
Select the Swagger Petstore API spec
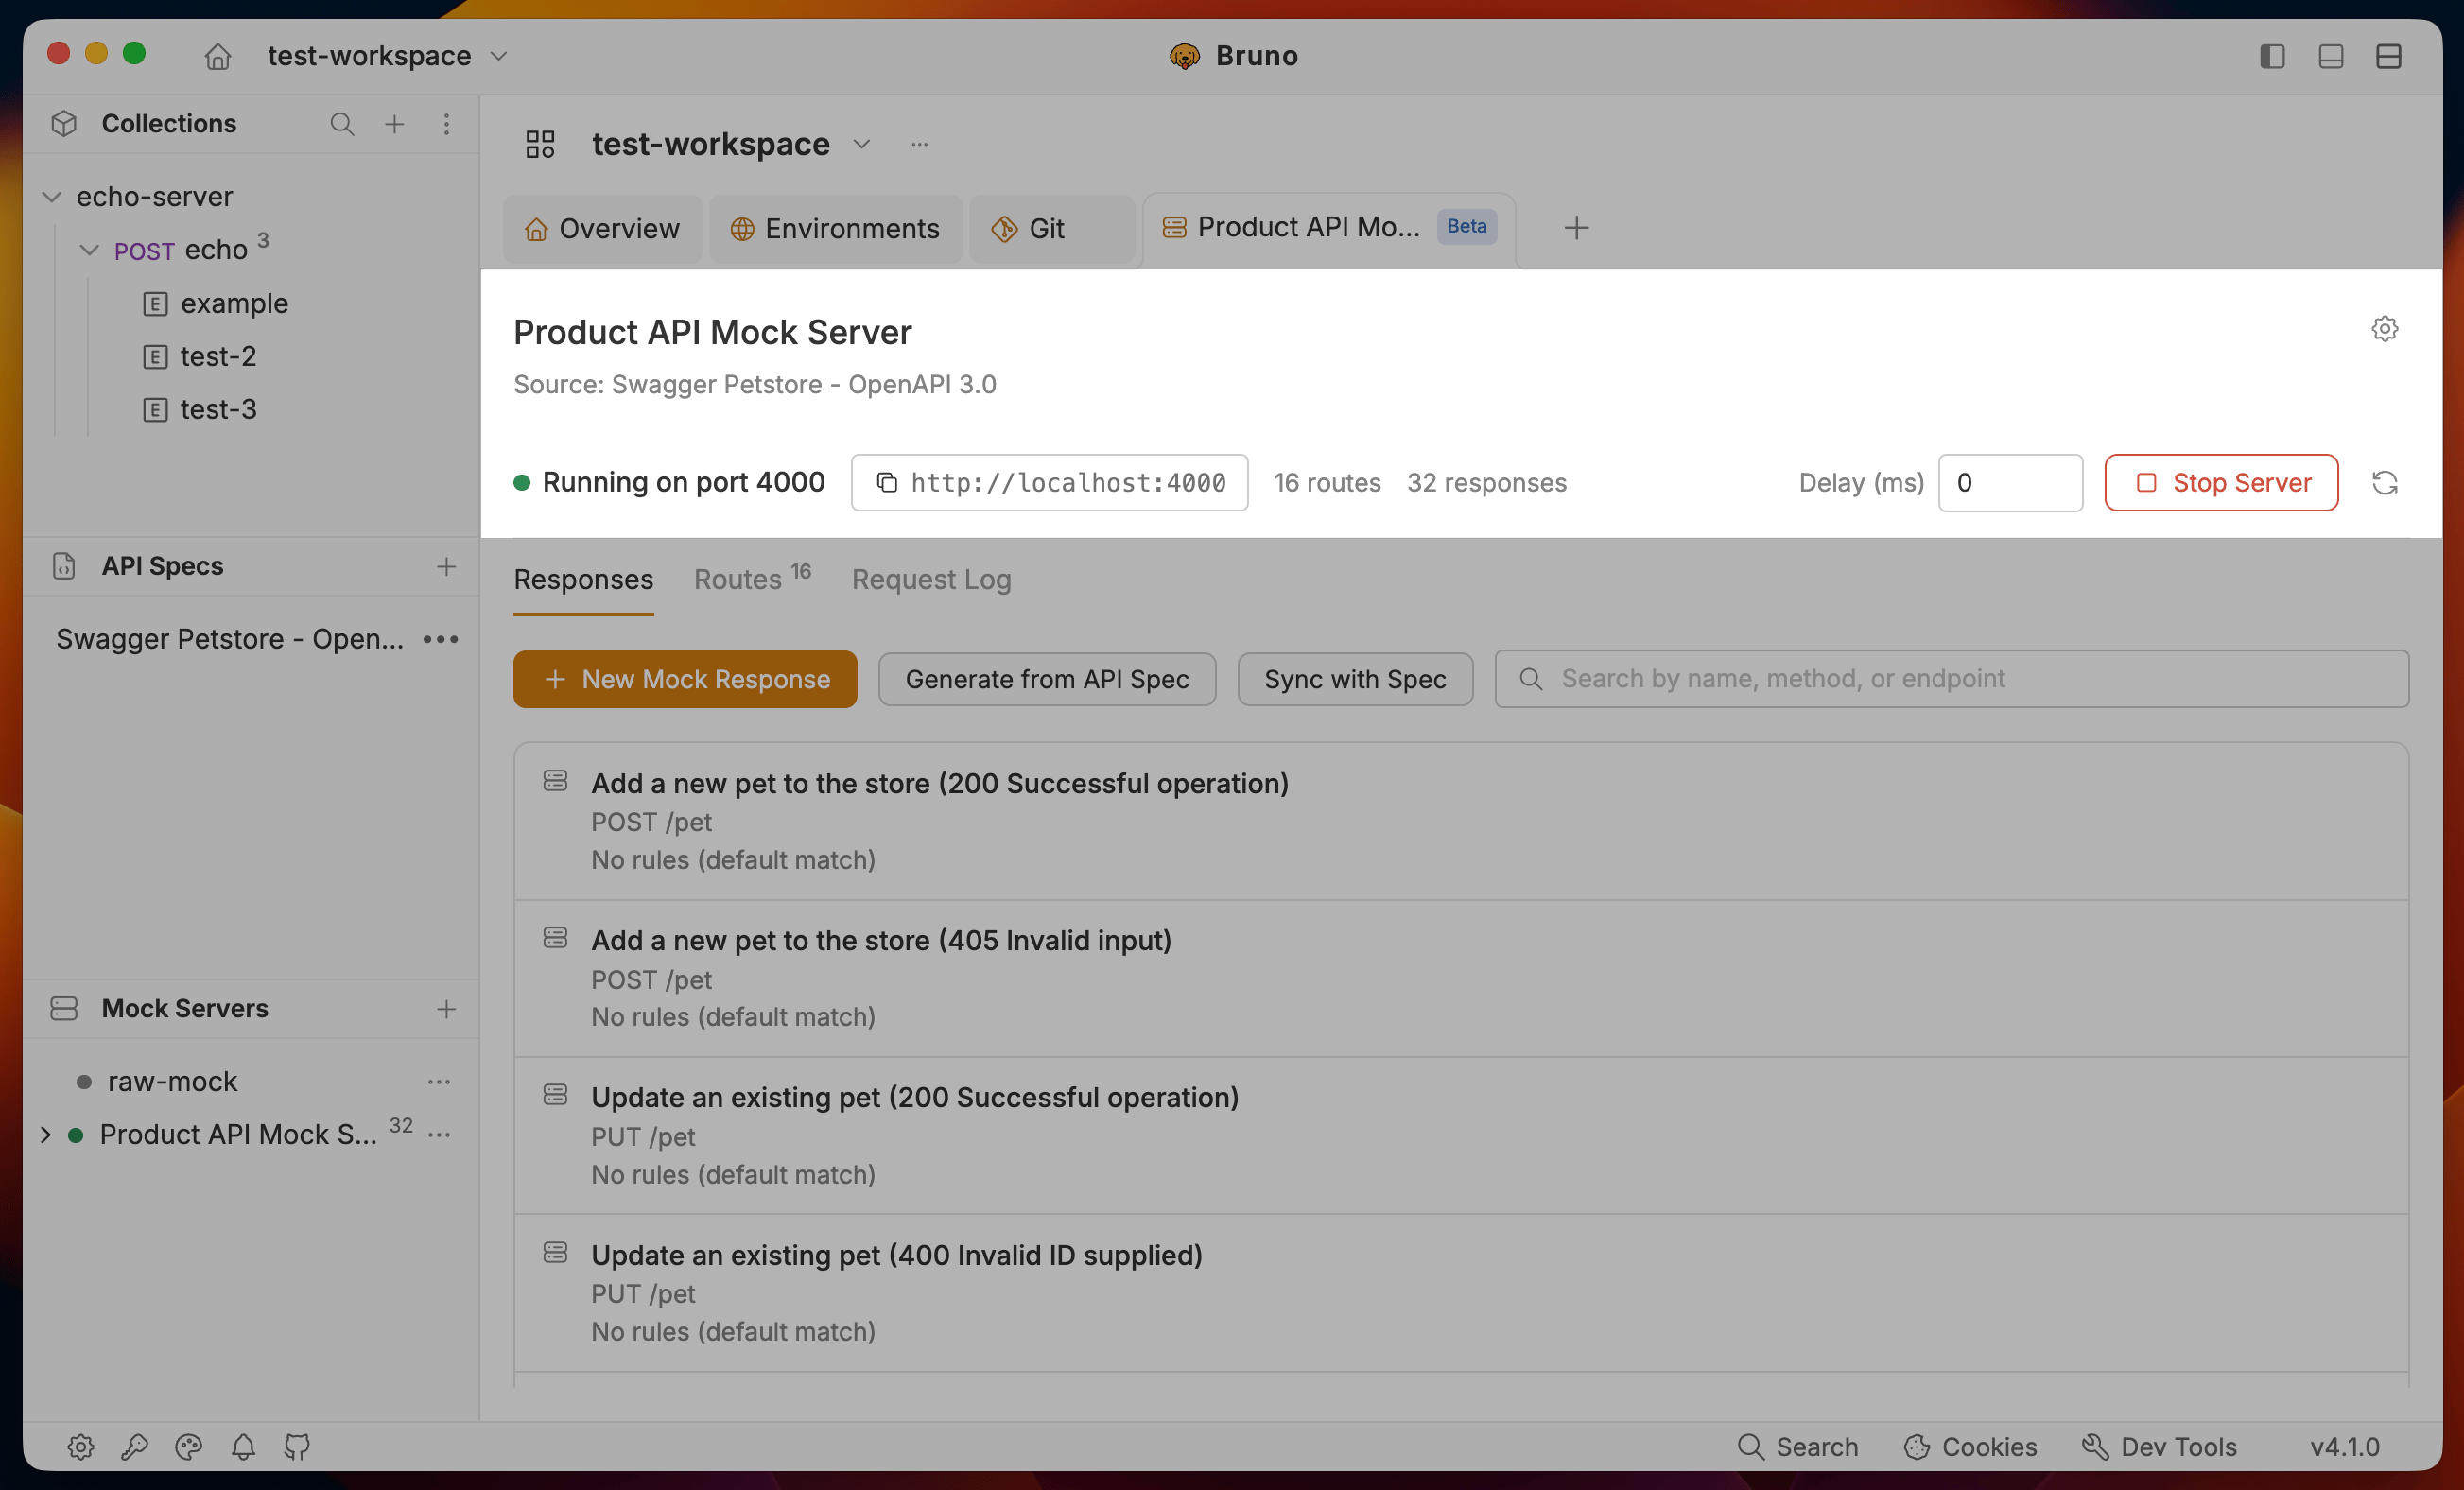point(230,639)
